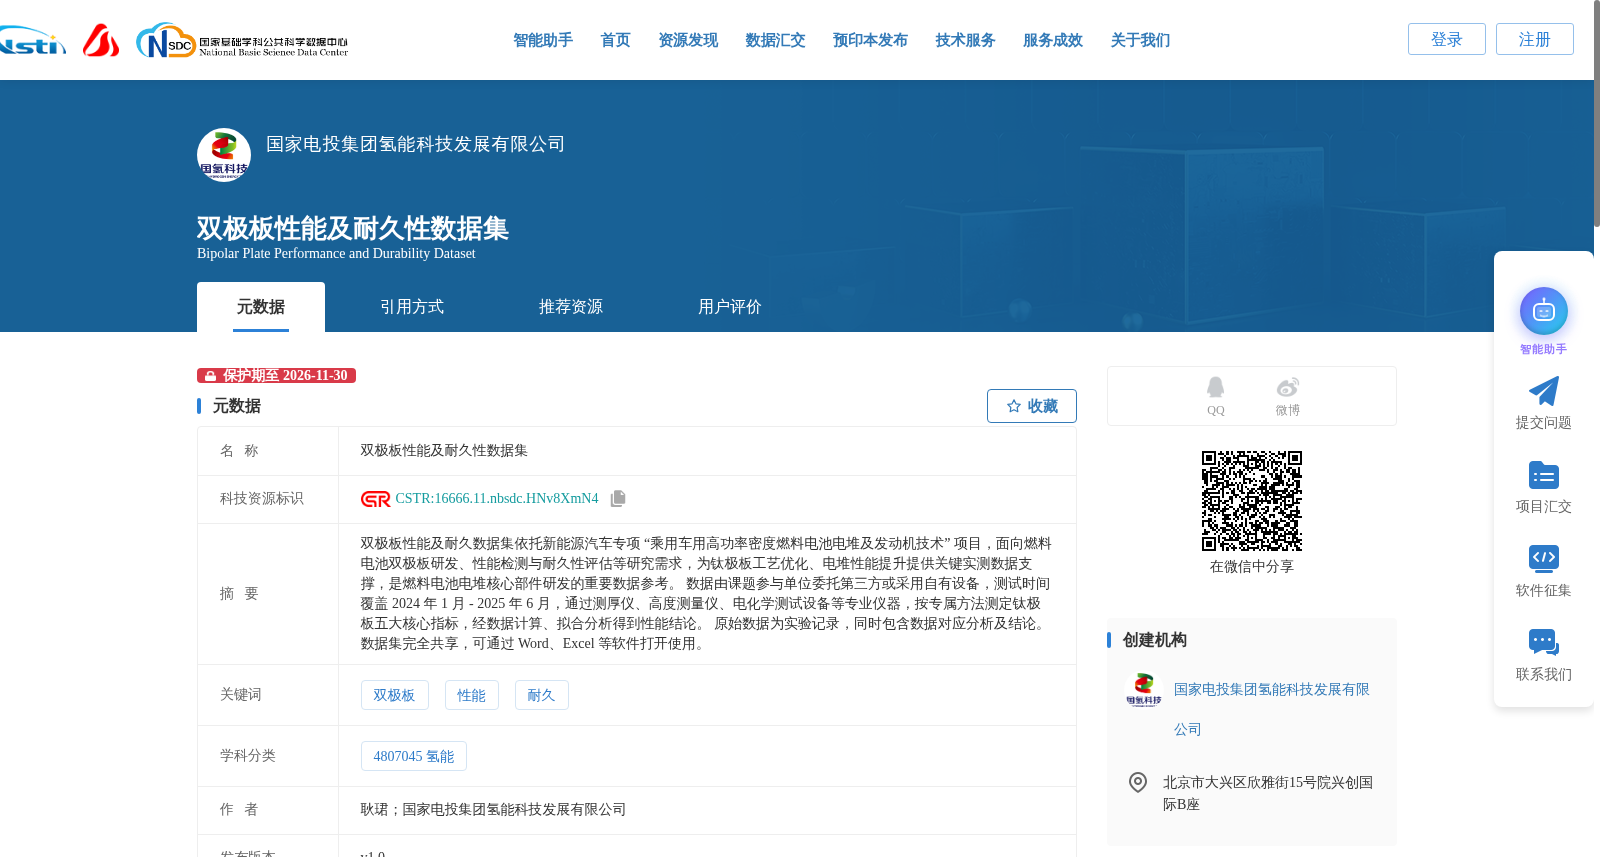The height and width of the screenshot is (857, 1600).
Task: Open the 技术服务 navigation item
Action: pos(965,40)
